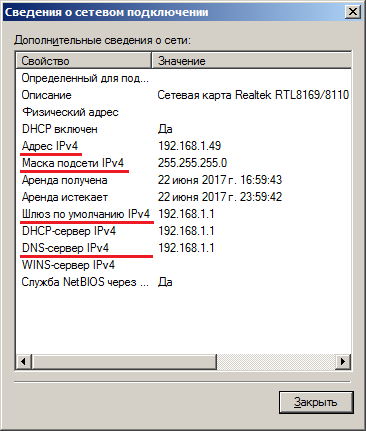Select the WINS-сервер IPv4 row
The width and height of the screenshot is (366, 431).
tap(184, 265)
